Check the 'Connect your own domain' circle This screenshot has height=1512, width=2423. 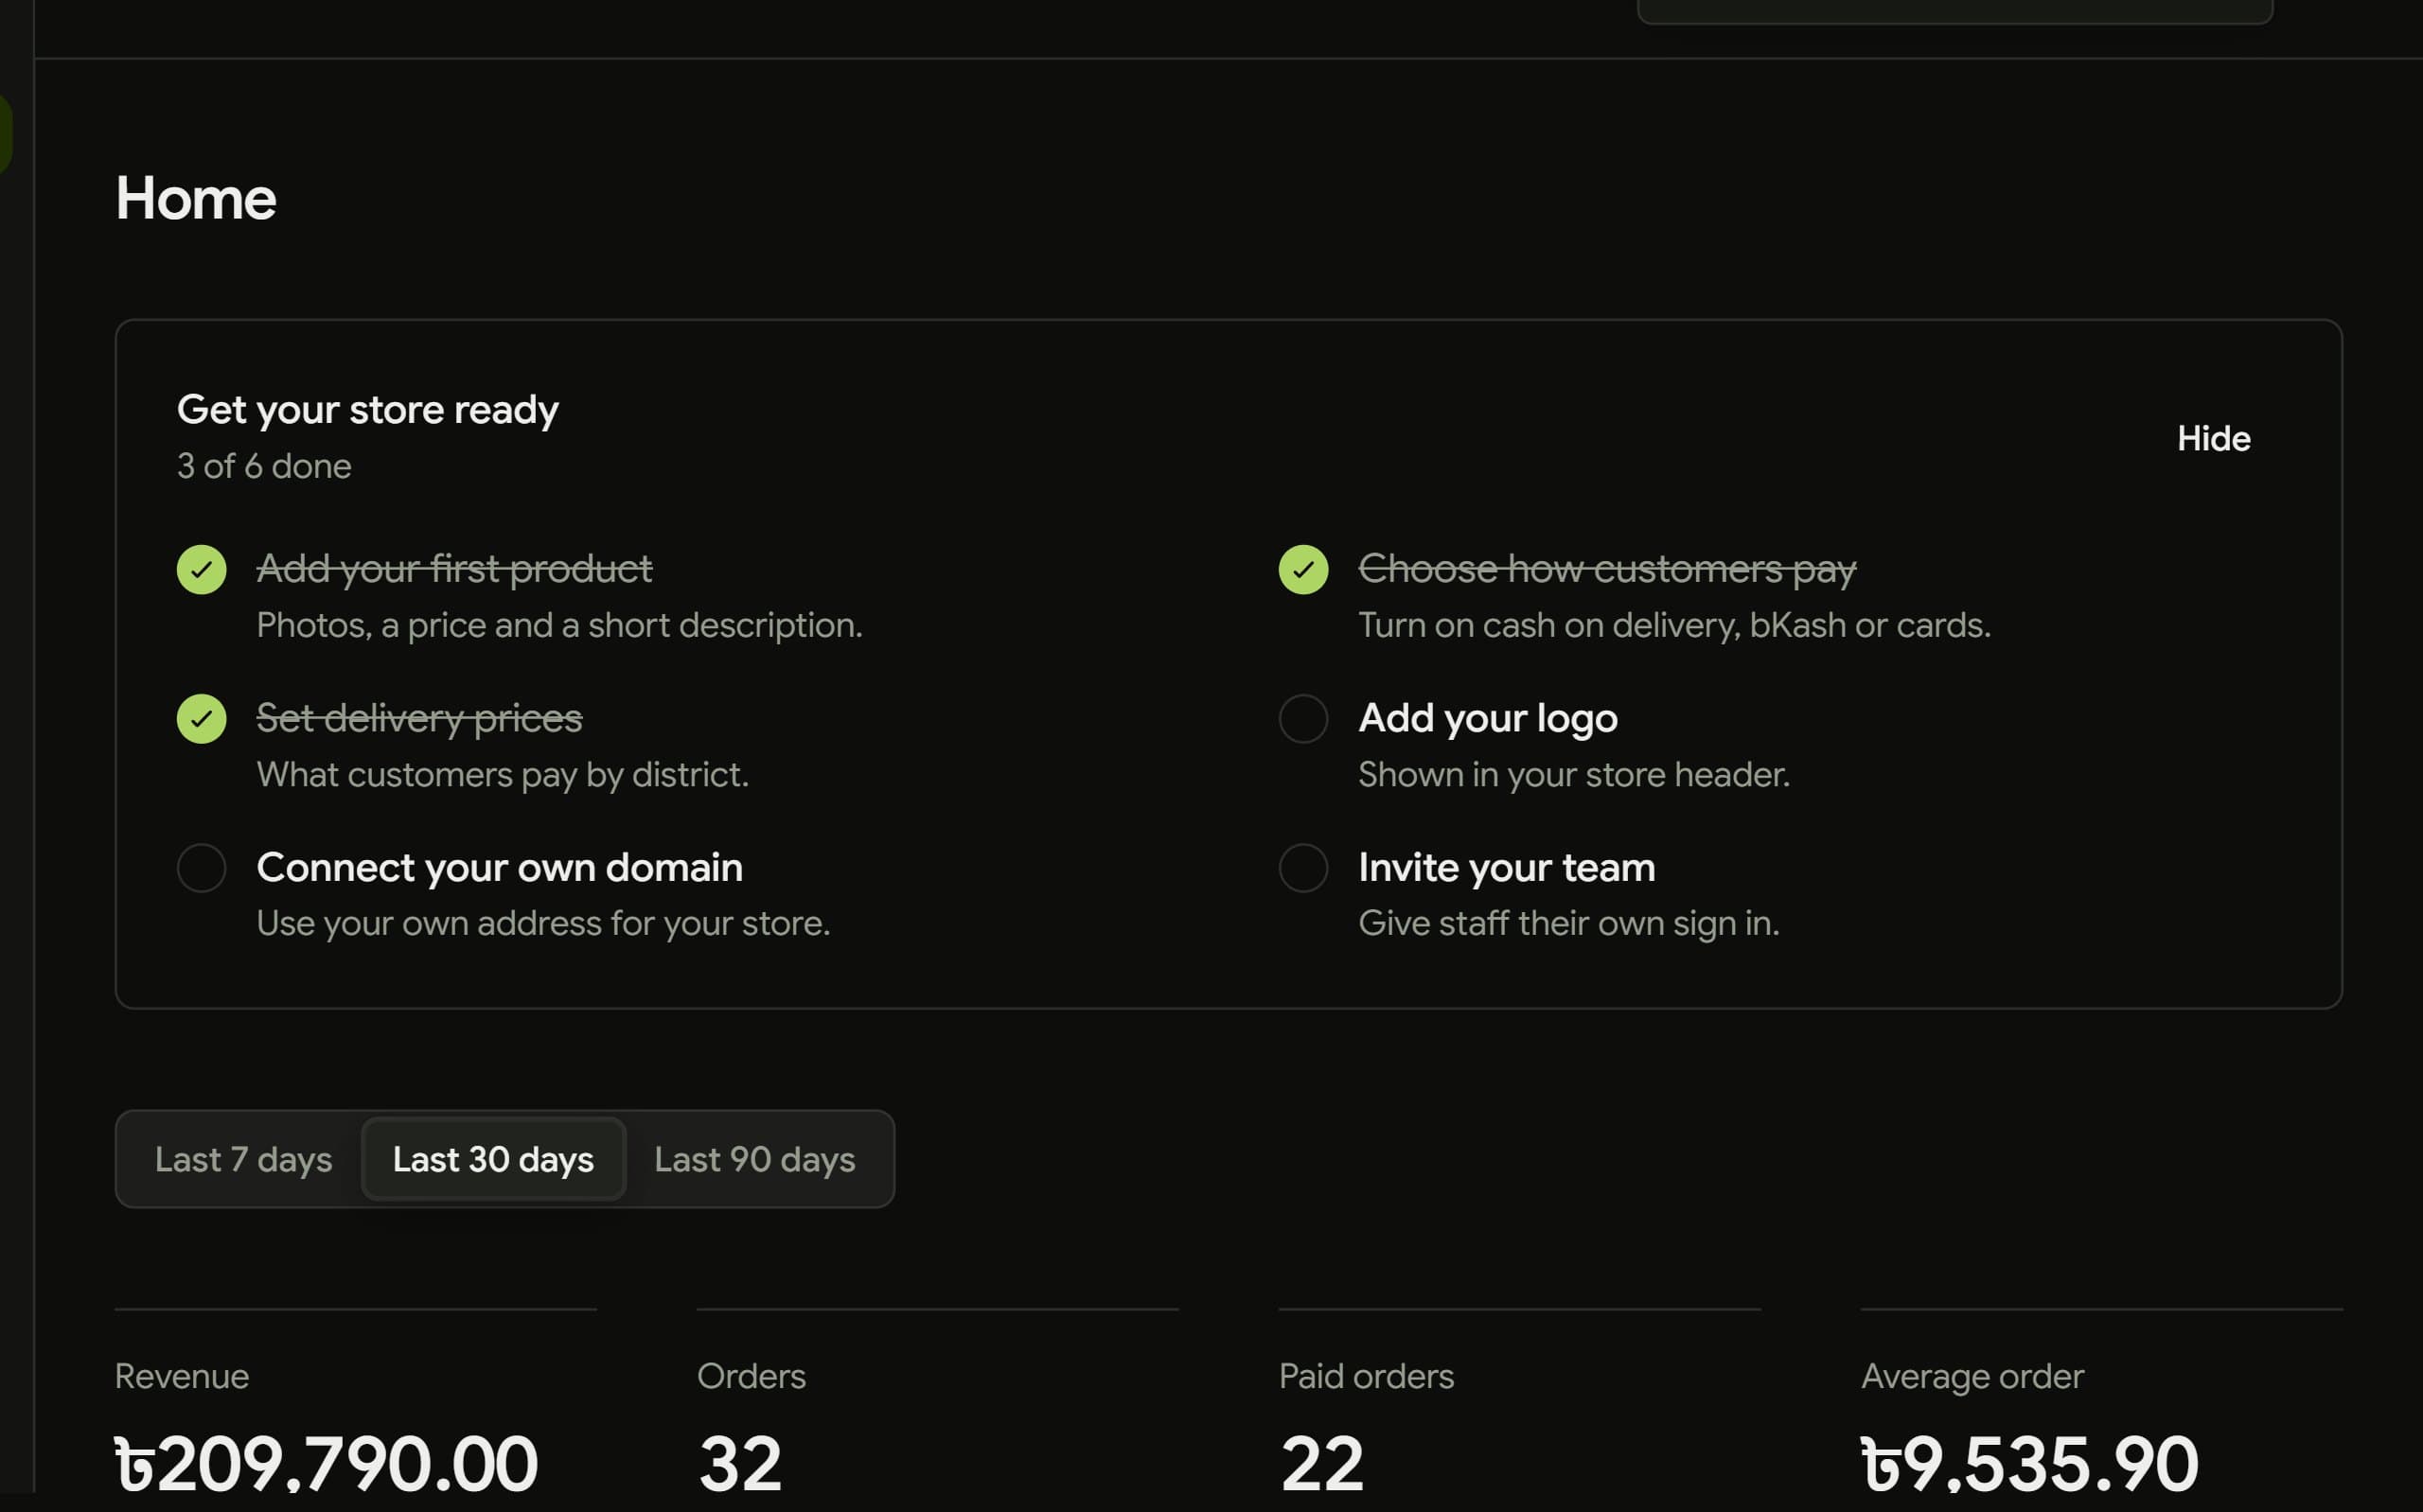click(201, 867)
